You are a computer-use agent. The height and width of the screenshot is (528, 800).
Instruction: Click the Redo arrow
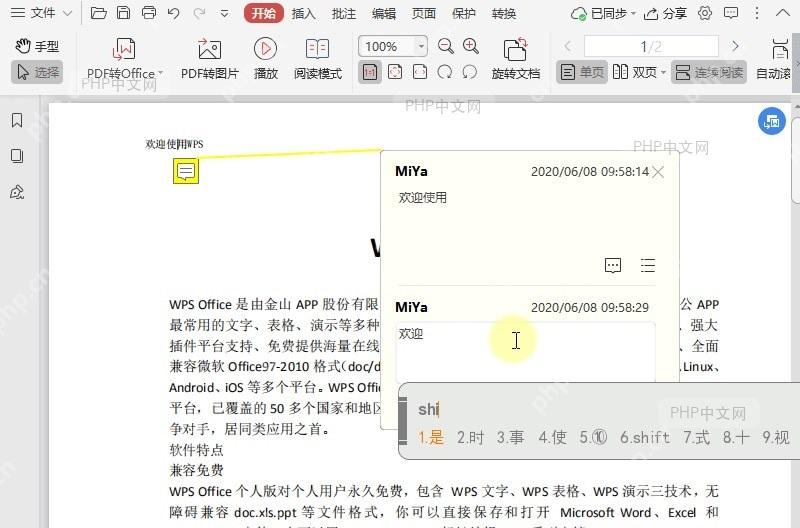click(199, 13)
